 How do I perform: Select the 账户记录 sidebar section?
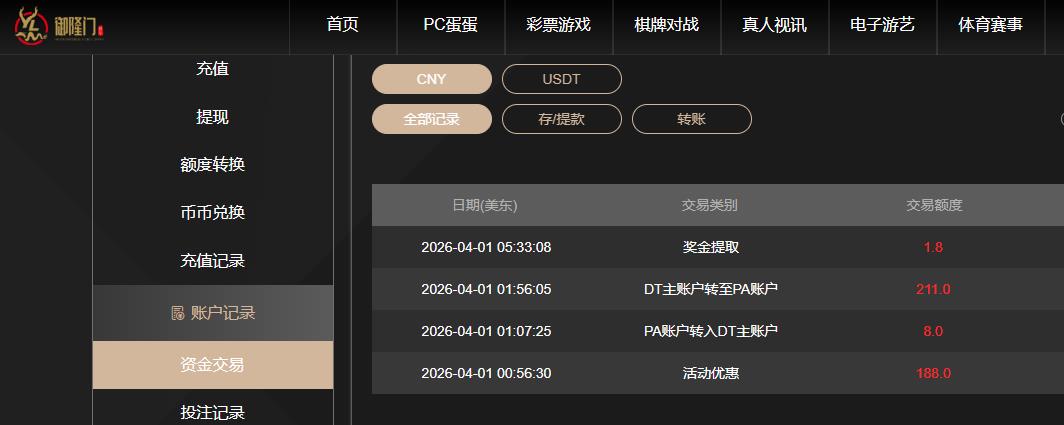coord(212,313)
